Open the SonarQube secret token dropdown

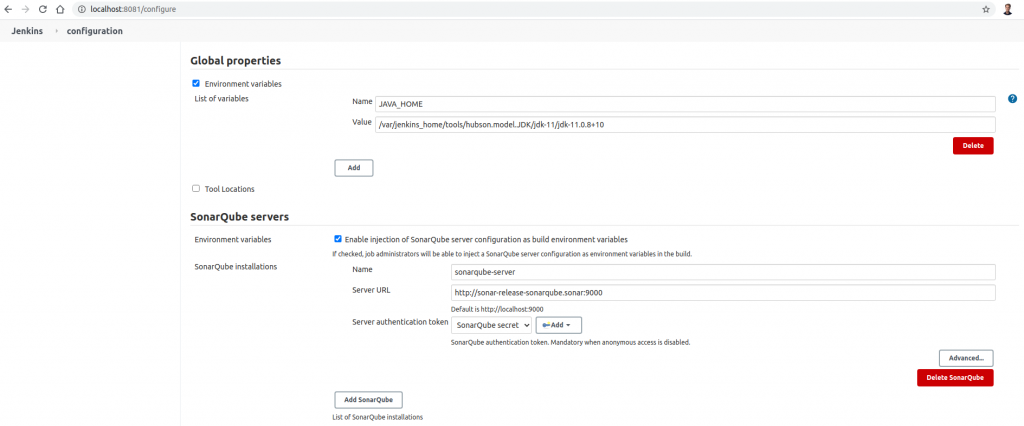(491, 325)
